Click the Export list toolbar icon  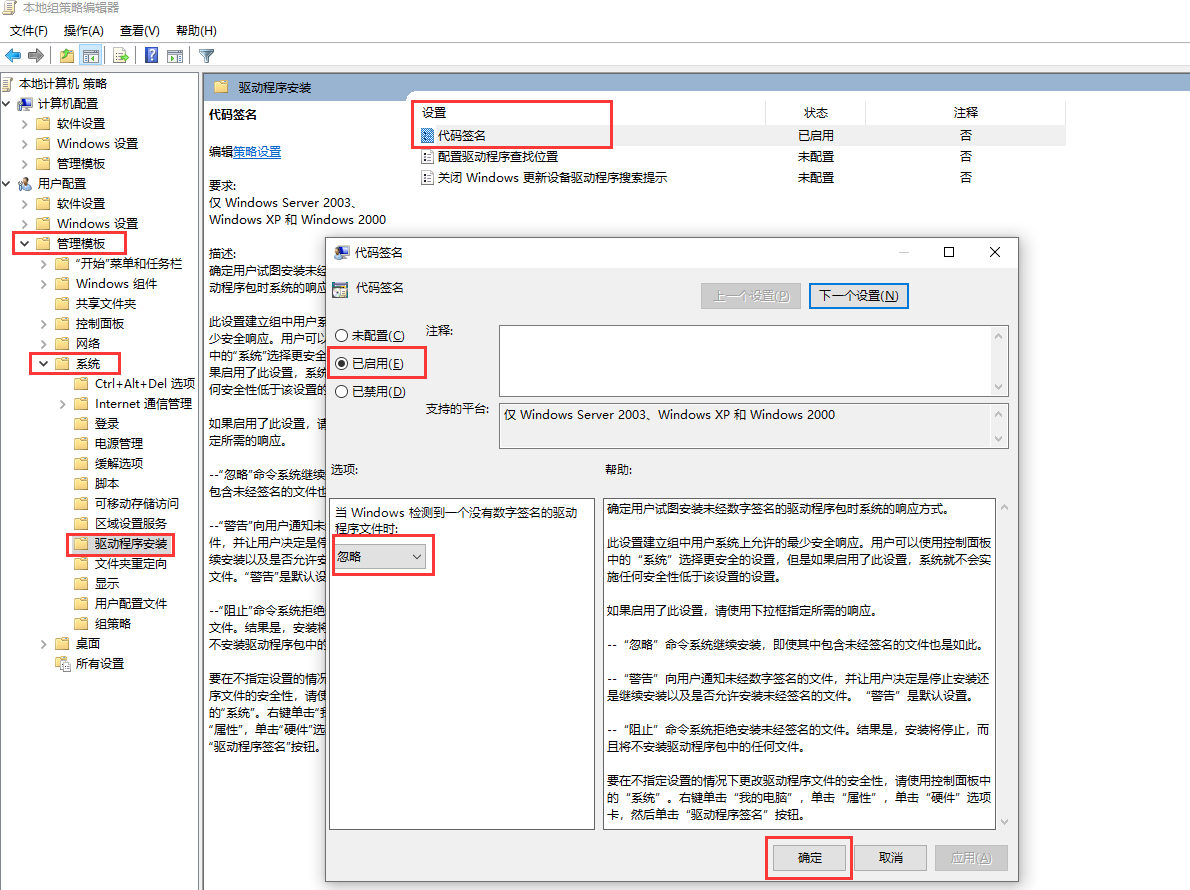(x=121, y=56)
